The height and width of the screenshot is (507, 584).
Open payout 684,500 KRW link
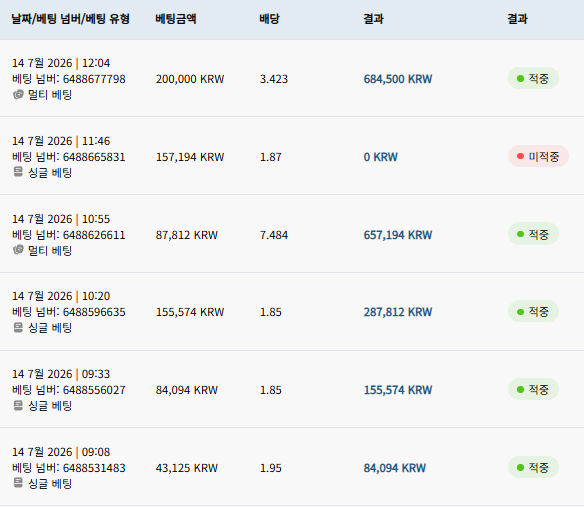pyautogui.click(x=398, y=79)
